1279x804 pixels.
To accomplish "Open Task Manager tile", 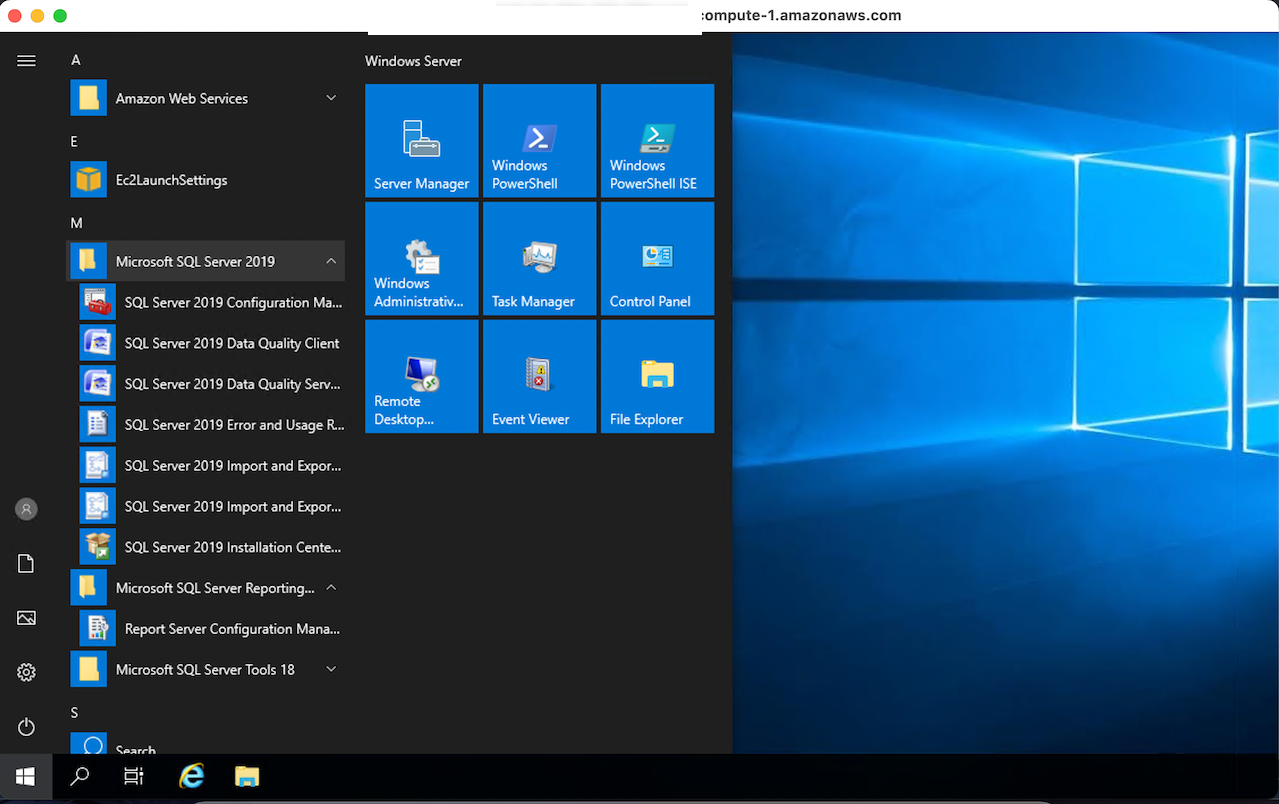I will tap(539, 259).
